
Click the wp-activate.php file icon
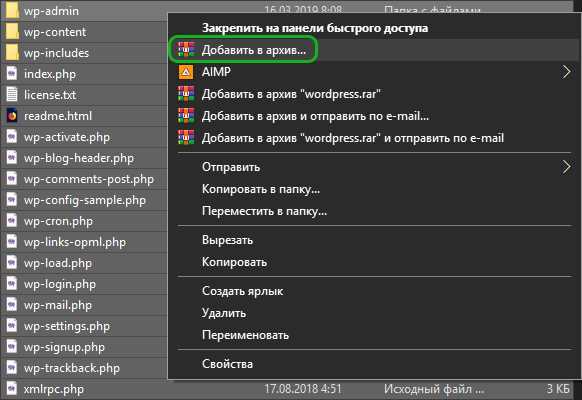coord(12,137)
